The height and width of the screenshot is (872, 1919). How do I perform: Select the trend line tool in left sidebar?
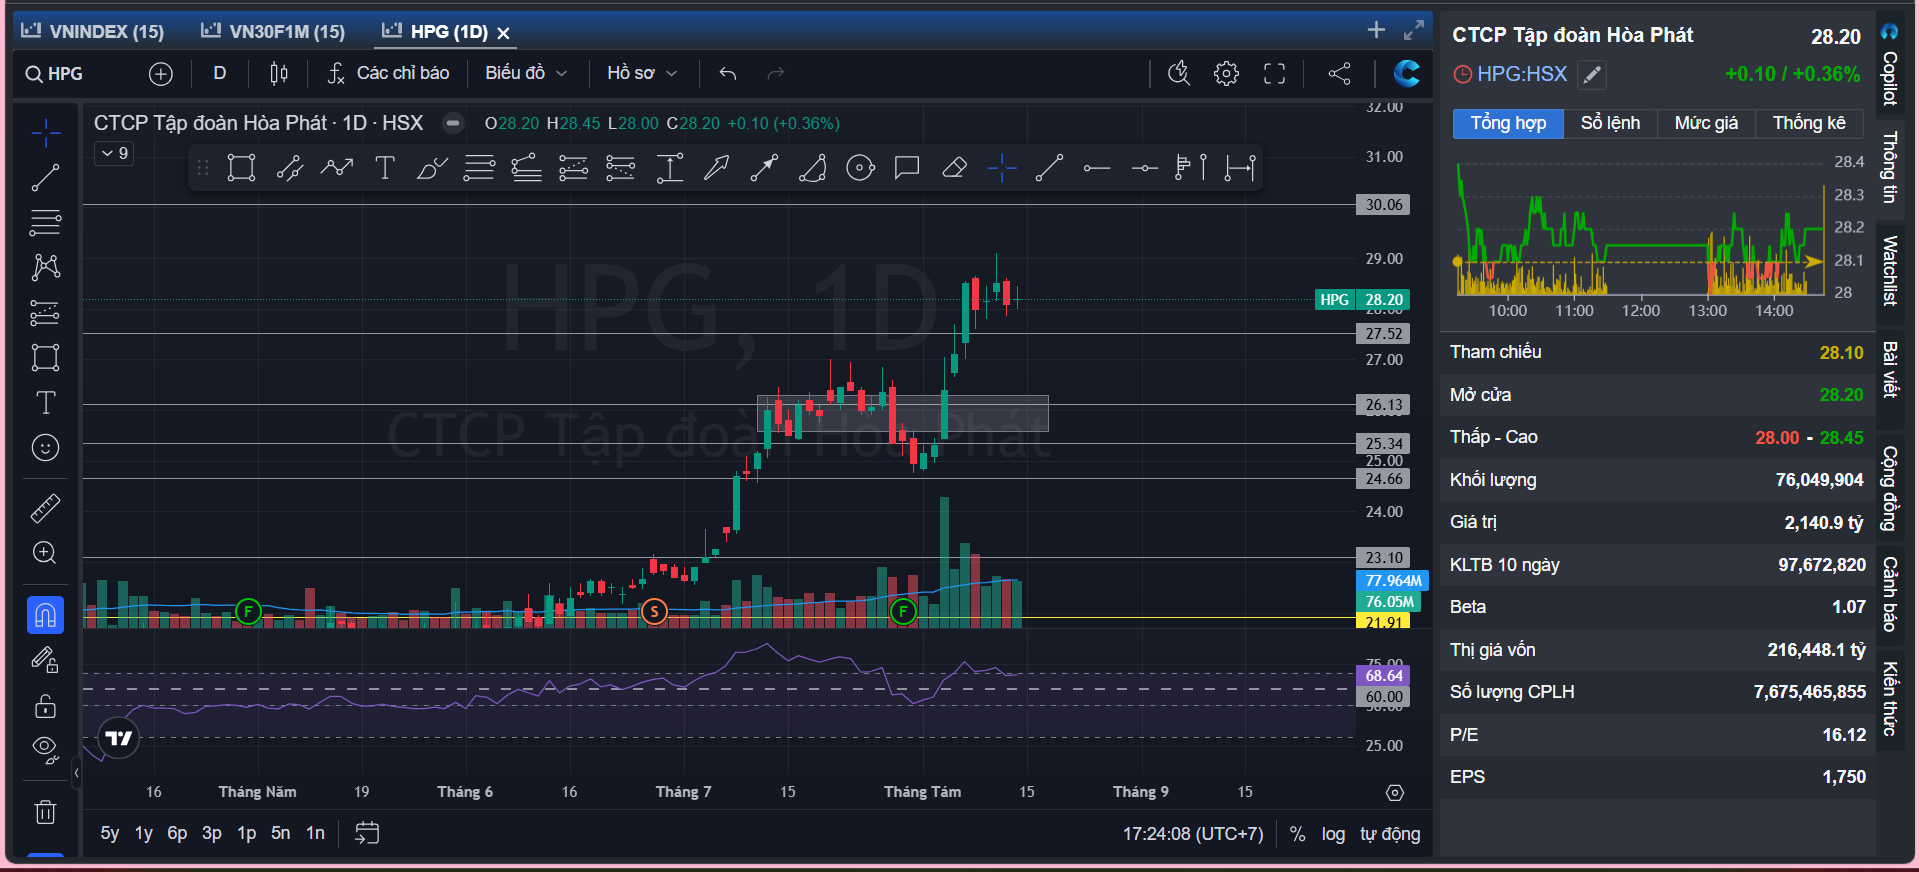coord(45,178)
